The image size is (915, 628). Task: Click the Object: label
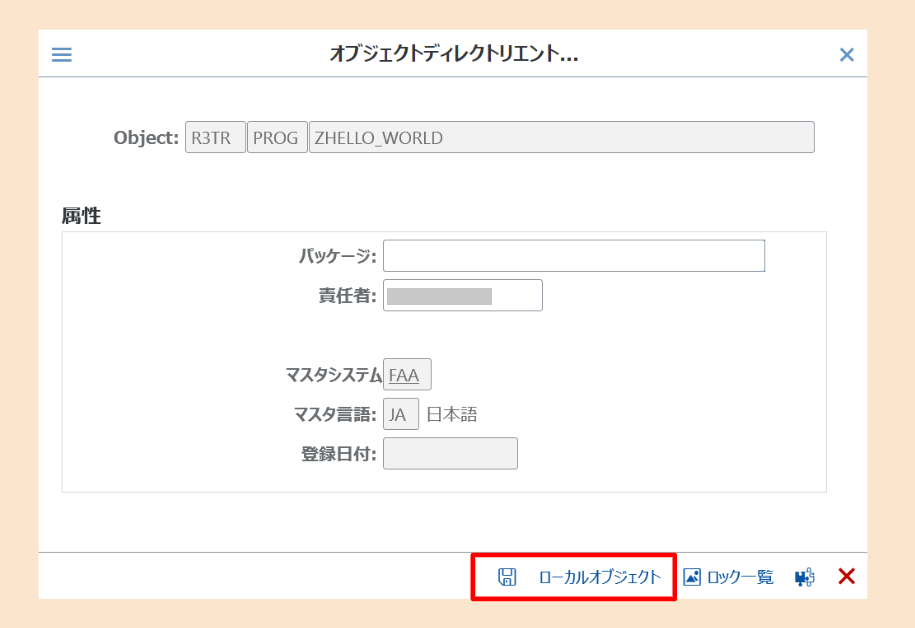[x=146, y=138]
